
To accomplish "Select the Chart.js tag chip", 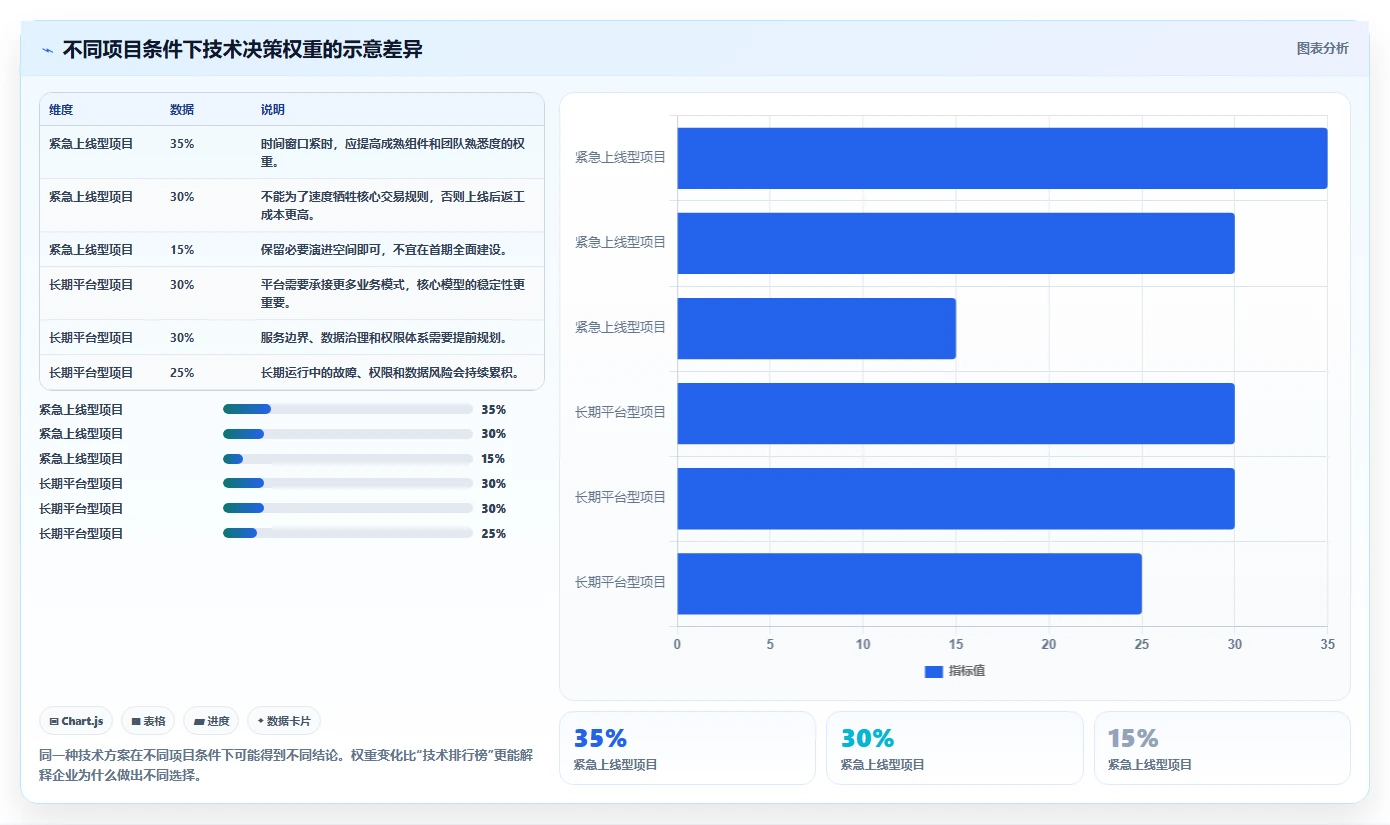I will pos(76,721).
